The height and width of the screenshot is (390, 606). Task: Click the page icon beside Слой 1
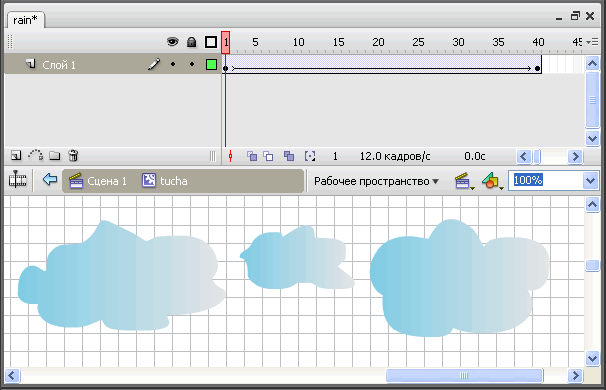coord(31,63)
